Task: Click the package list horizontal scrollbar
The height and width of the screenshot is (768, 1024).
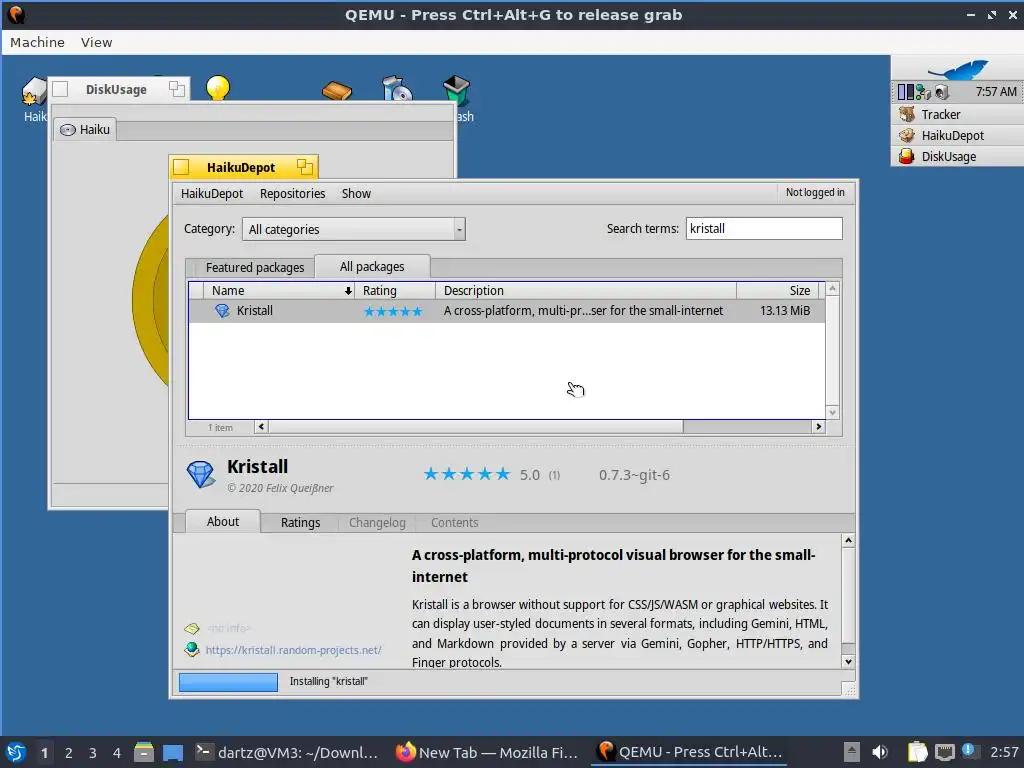Action: point(476,427)
